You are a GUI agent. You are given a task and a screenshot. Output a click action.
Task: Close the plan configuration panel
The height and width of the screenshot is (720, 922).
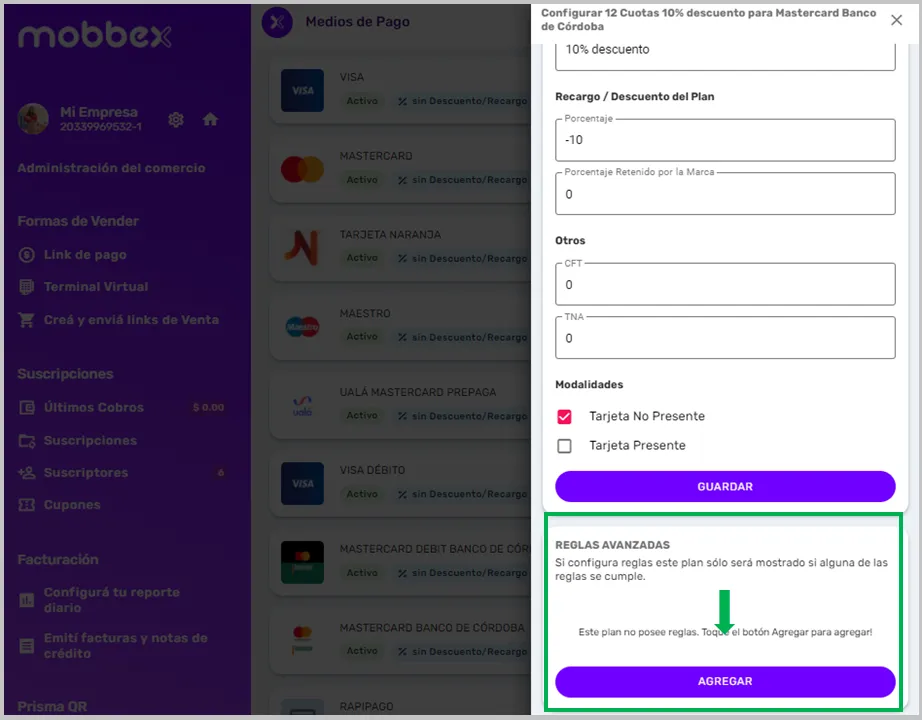click(896, 20)
